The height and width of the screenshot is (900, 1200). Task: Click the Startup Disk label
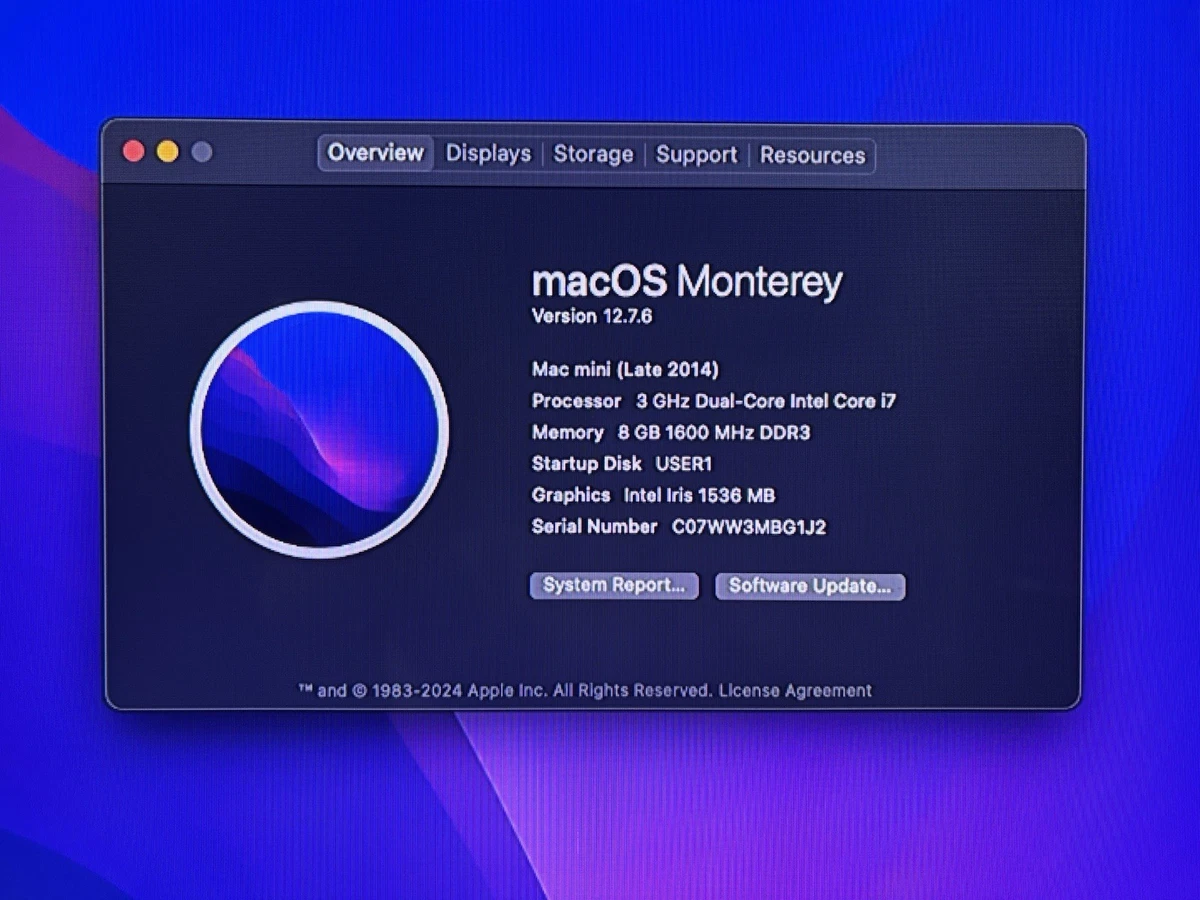(x=586, y=464)
